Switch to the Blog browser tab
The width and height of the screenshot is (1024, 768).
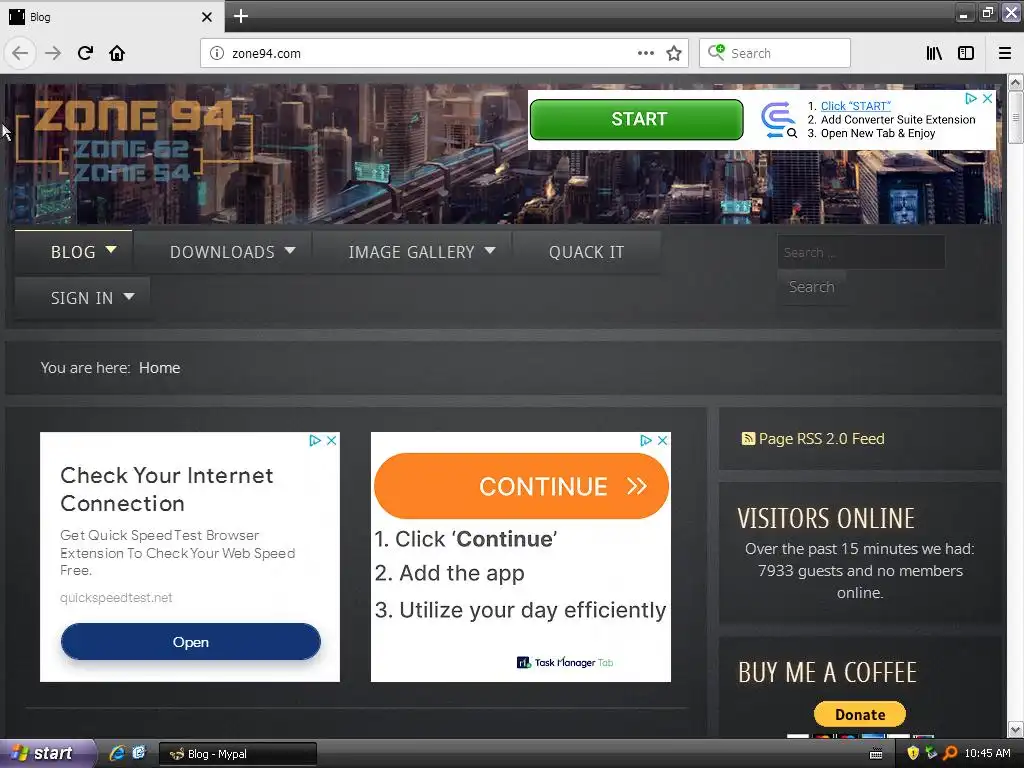112,17
